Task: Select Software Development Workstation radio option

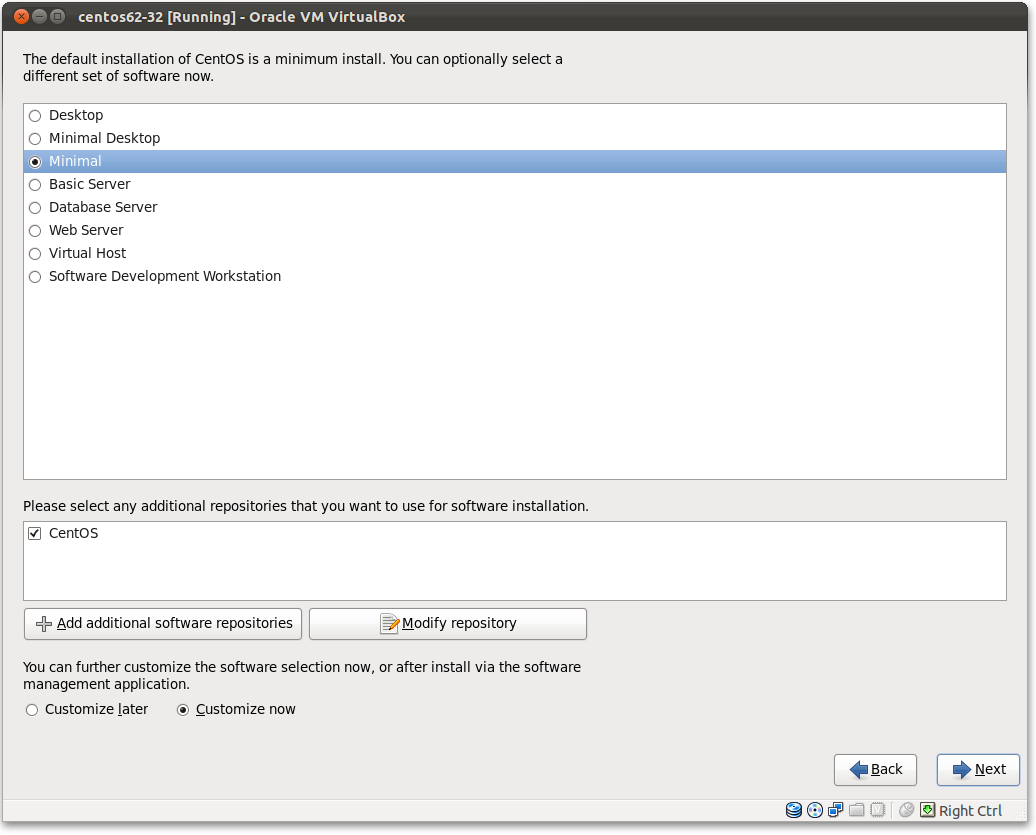Action: click(x=35, y=277)
